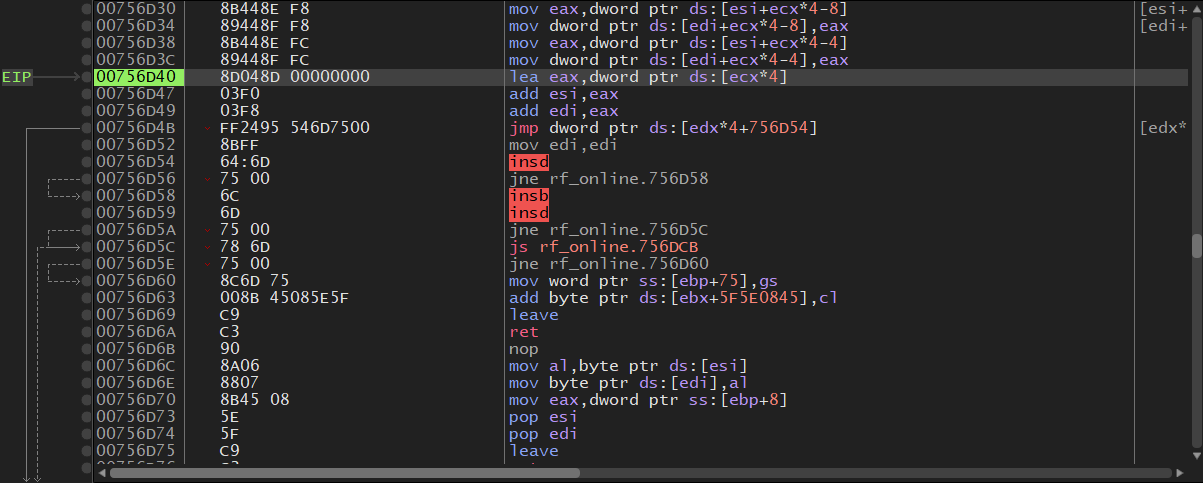Toggle breakpoint dot at address 00756D5C
Viewport: 1203px width, 483px height.
[86, 247]
